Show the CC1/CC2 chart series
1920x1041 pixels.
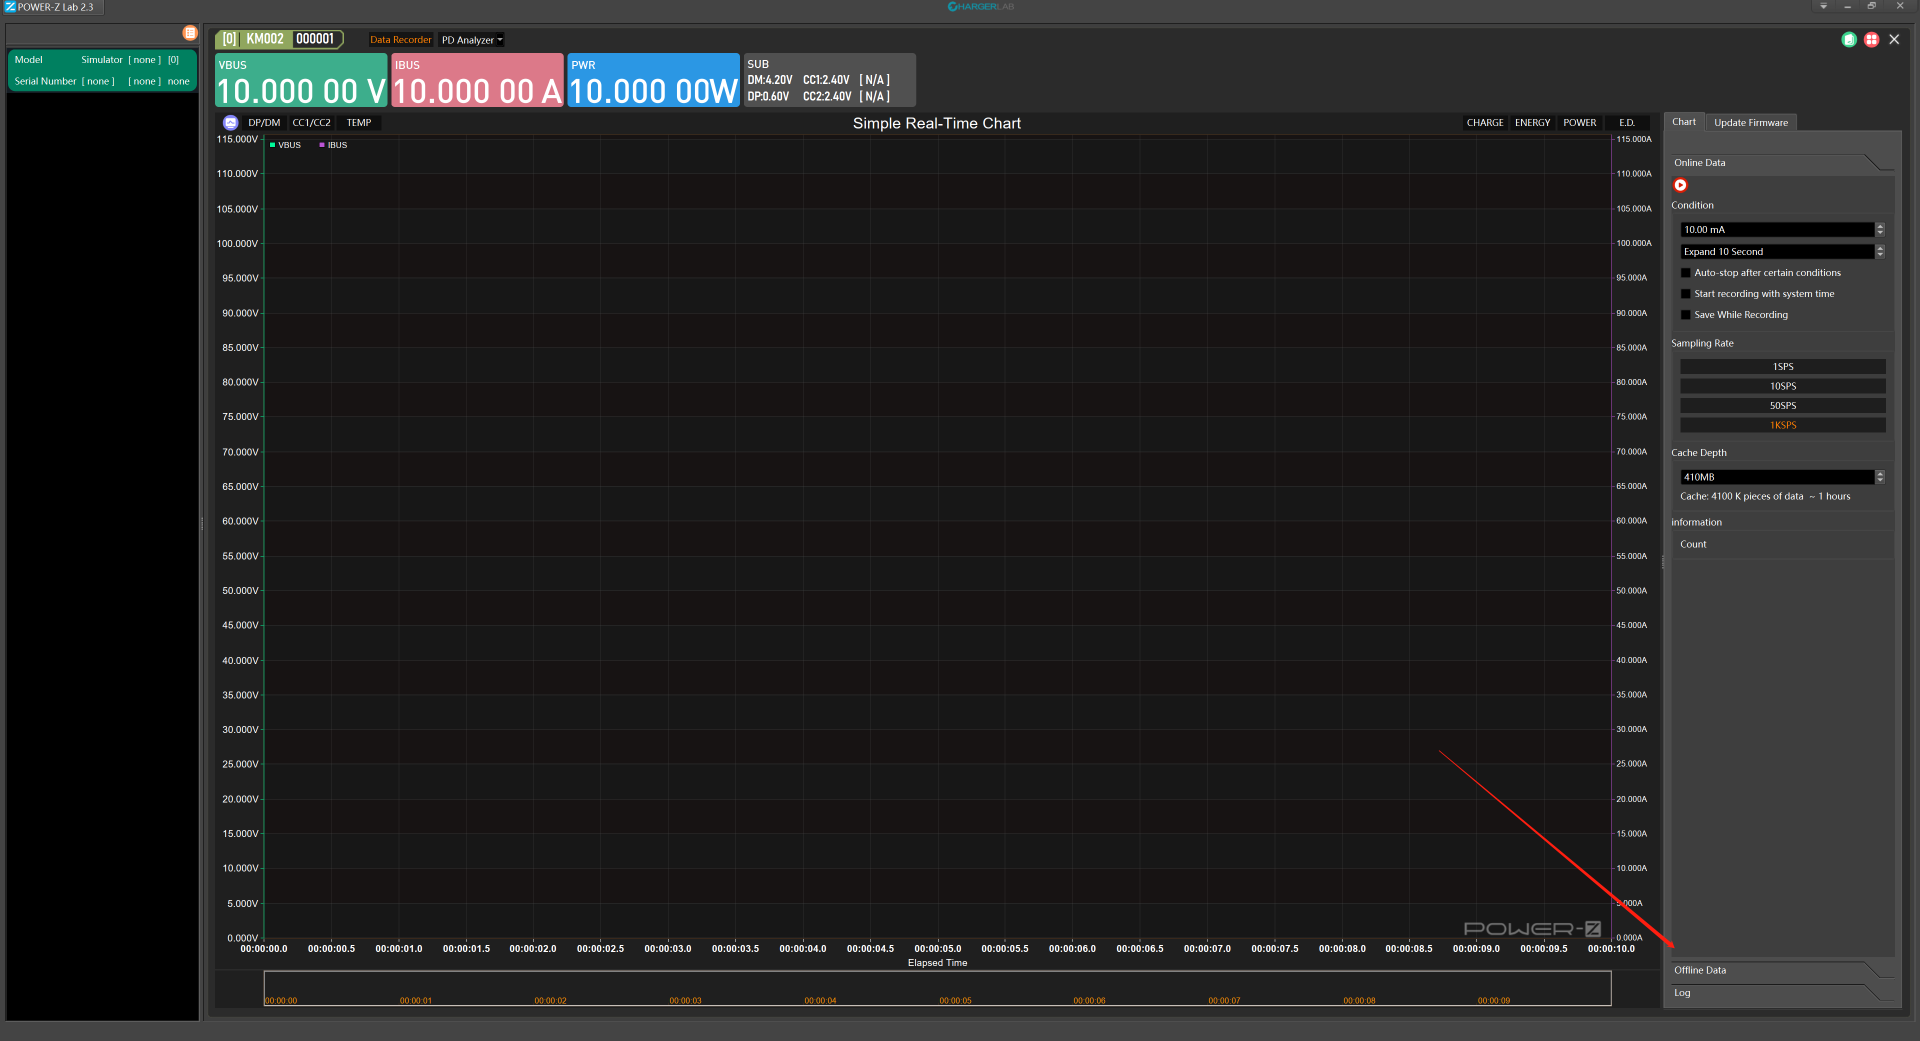click(x=311, y=123)
